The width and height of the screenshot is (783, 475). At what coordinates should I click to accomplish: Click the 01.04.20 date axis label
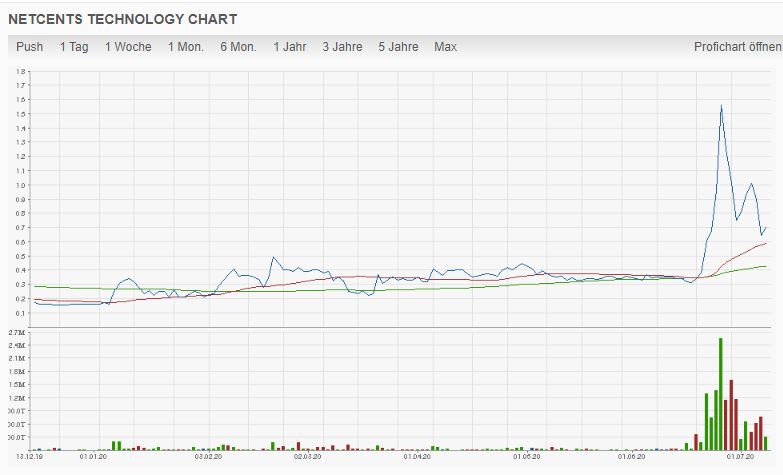(417, 457)
